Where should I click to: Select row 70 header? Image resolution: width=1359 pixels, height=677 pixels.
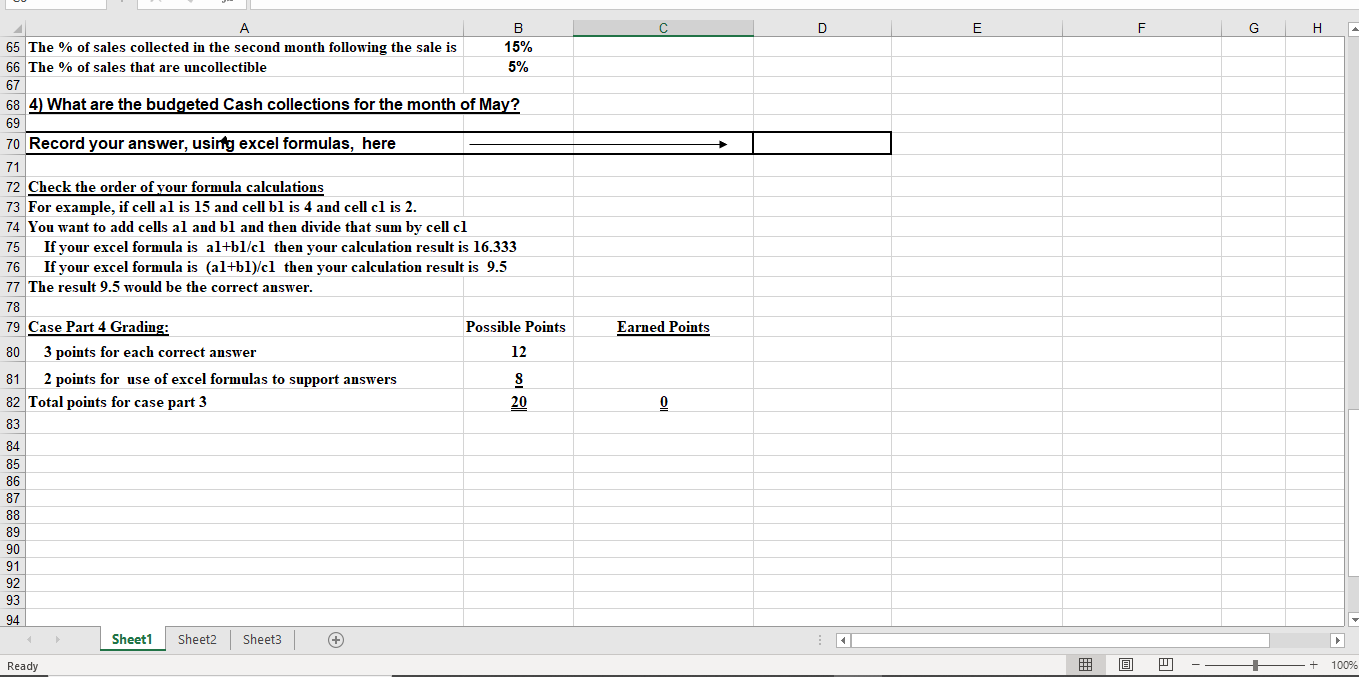(14, 144)
